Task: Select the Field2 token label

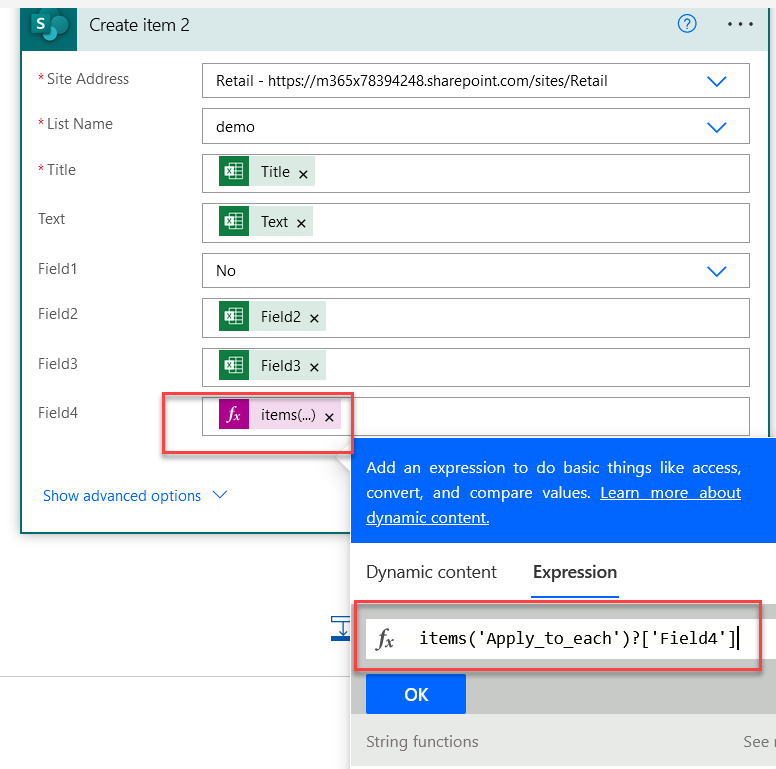Action: click(x=281, y=316)
